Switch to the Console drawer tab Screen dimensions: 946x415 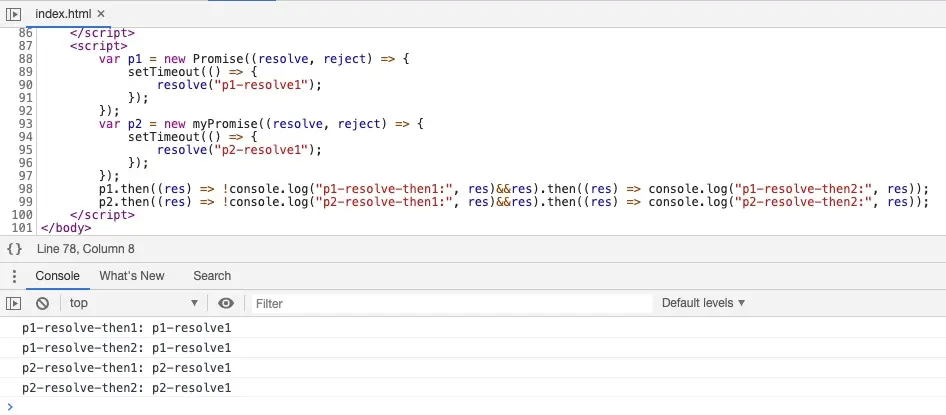(57, 276)
